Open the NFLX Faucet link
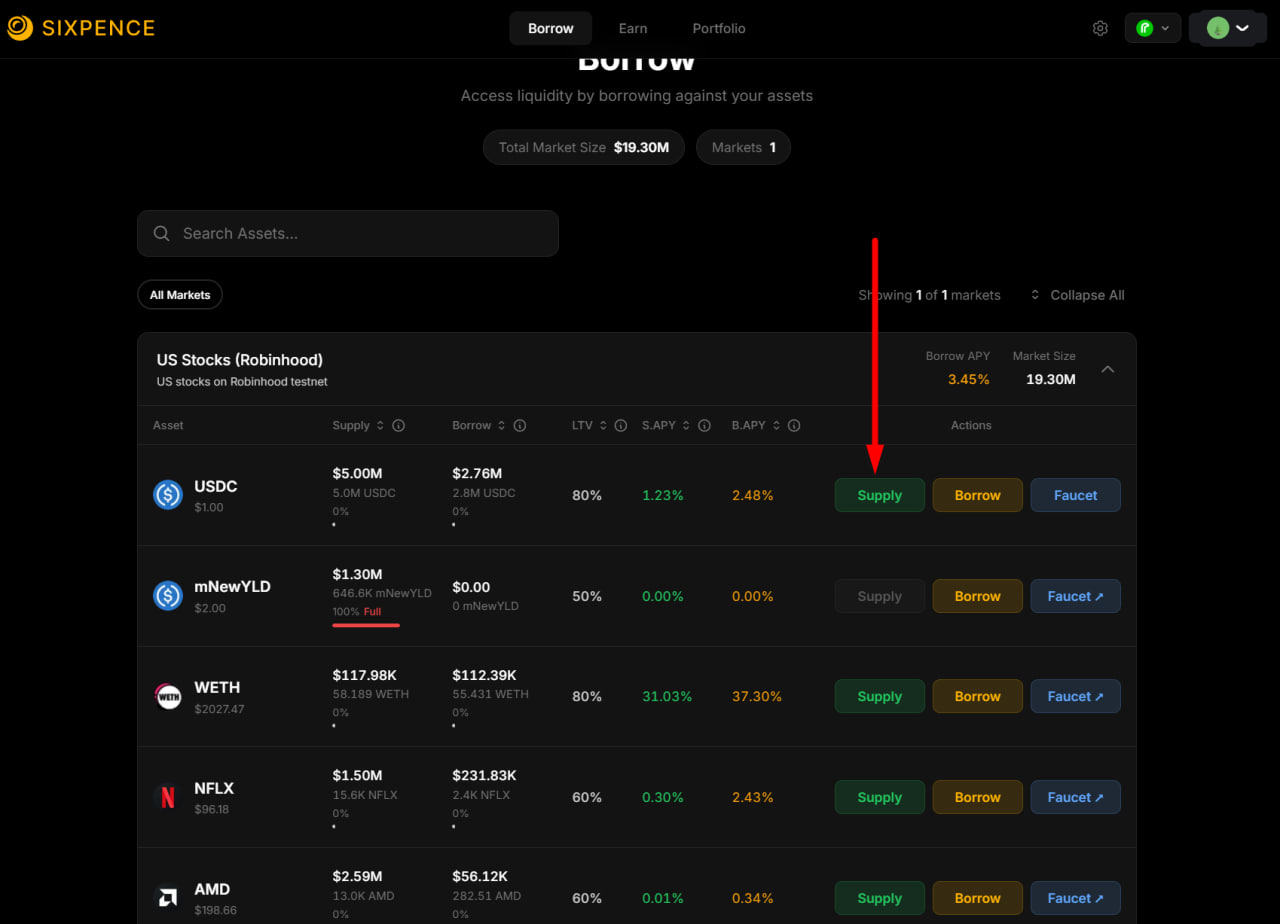 [x=1076, y=797]
